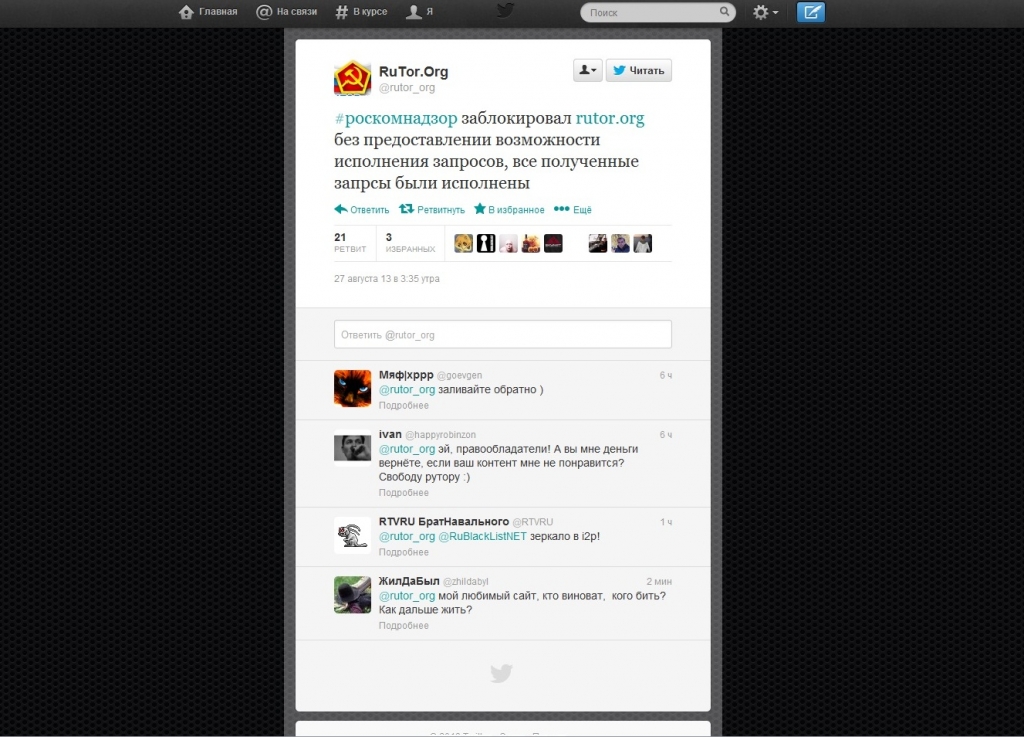
Task: Retweet using Ретвитнуть
Action: (432, 210)
